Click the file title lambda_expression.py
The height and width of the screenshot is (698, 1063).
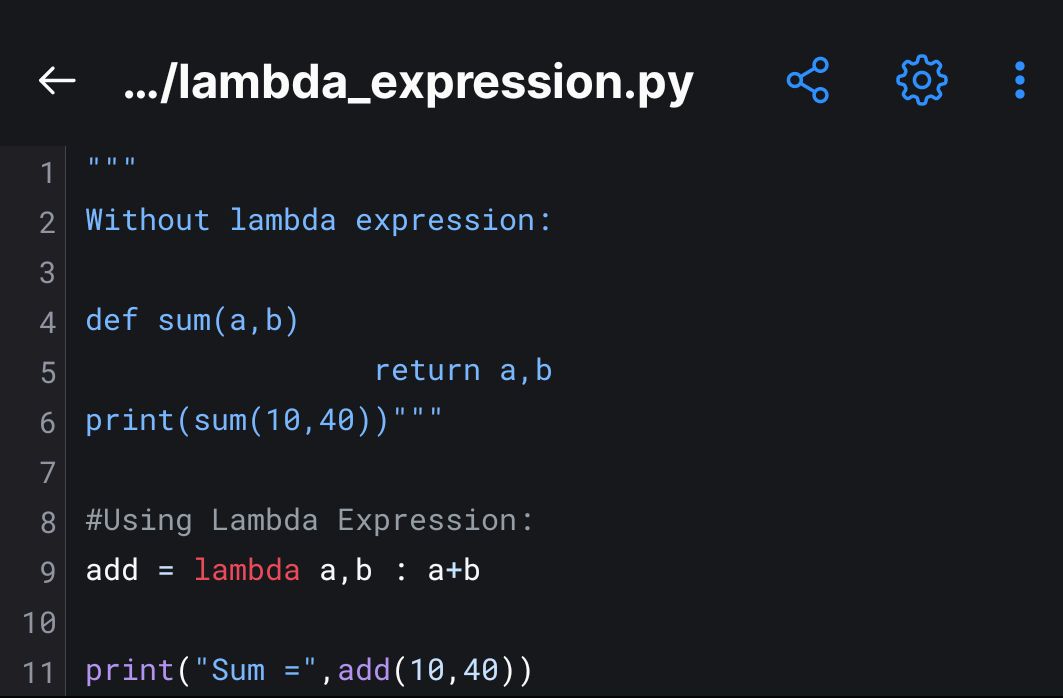[x=408, y=83]
